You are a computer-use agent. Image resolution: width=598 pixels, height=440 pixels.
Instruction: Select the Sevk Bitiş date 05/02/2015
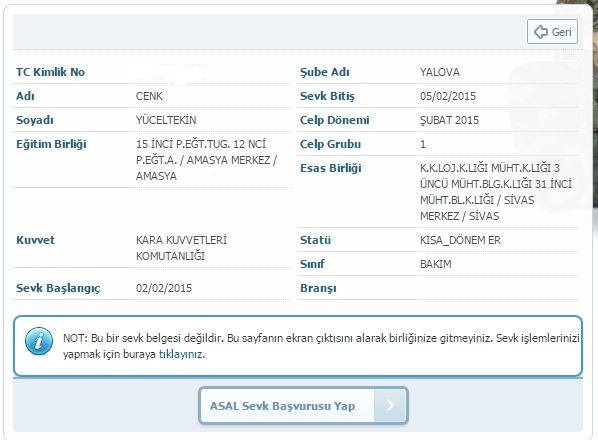(x=448, y=96)
